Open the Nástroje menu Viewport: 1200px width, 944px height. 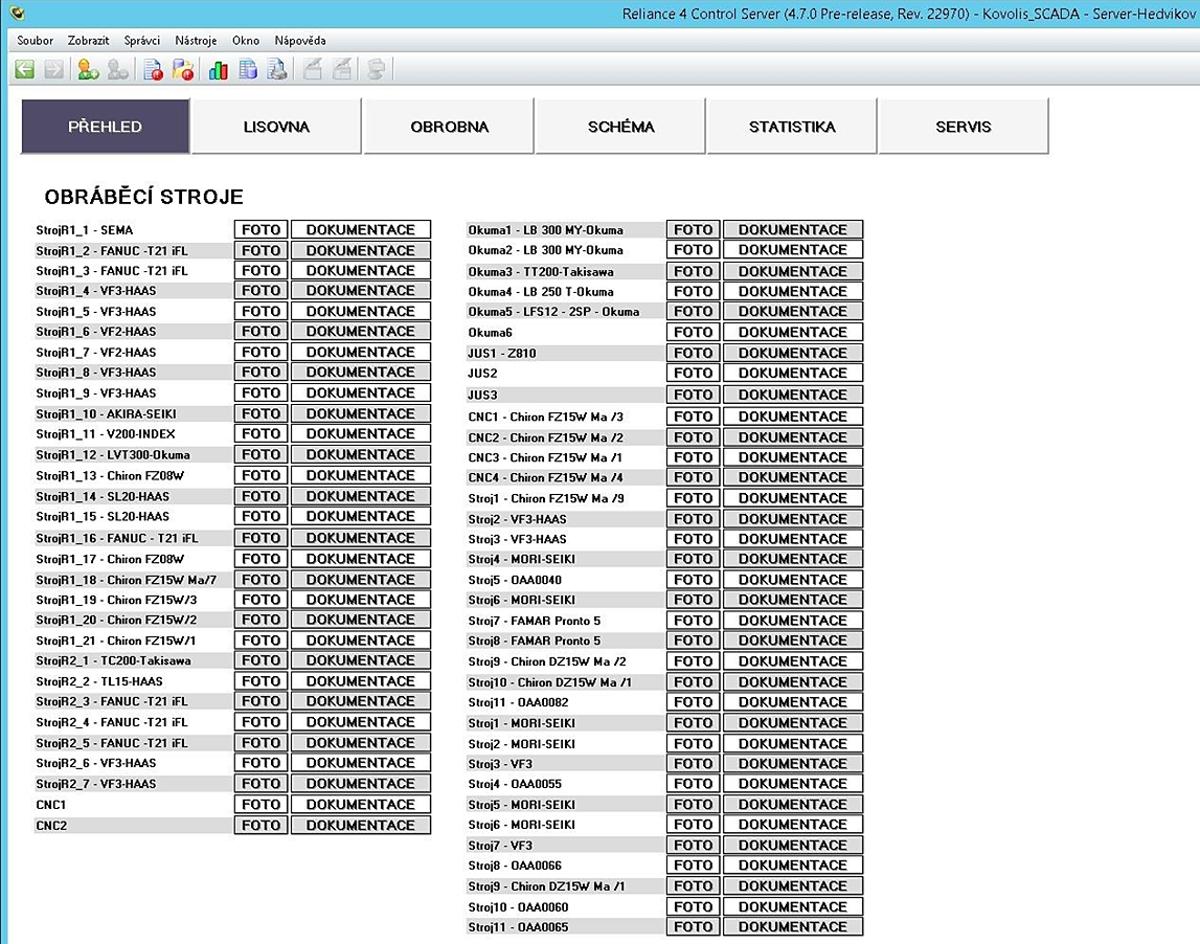pyautogui.click(x=195, y=41)
